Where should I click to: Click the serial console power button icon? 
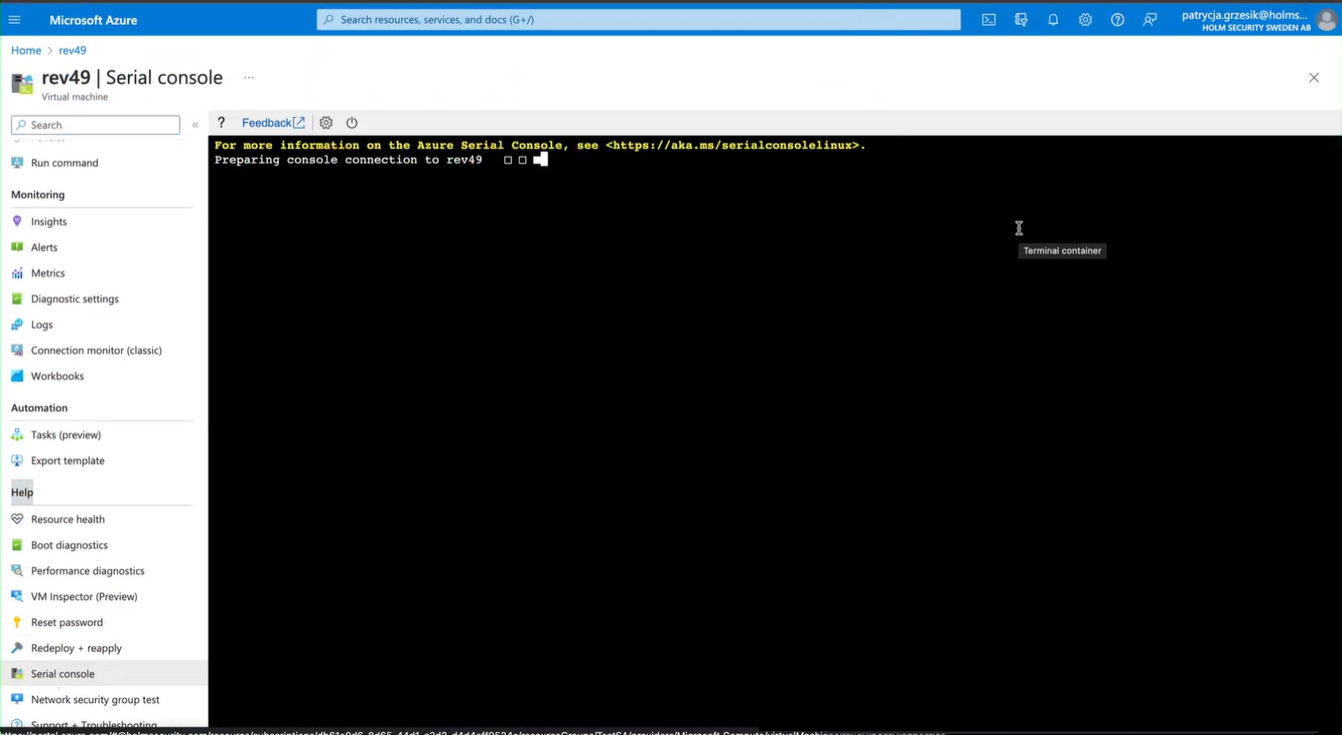[x=352, y=123]
